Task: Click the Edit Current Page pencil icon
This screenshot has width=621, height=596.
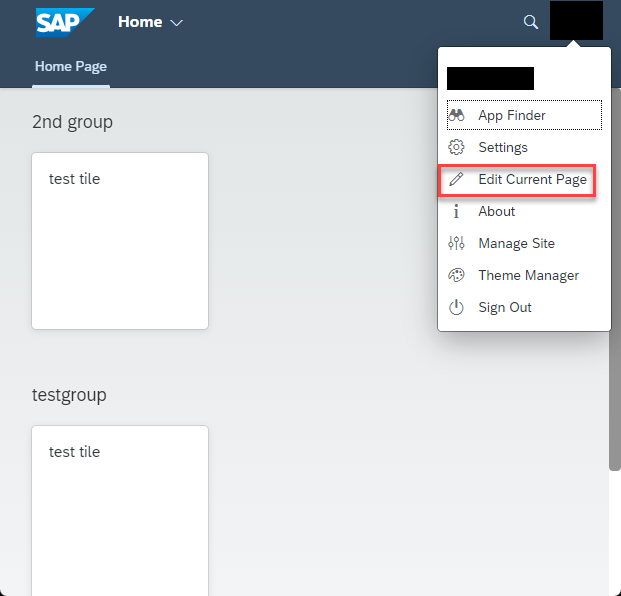Action: pos(456,179)
